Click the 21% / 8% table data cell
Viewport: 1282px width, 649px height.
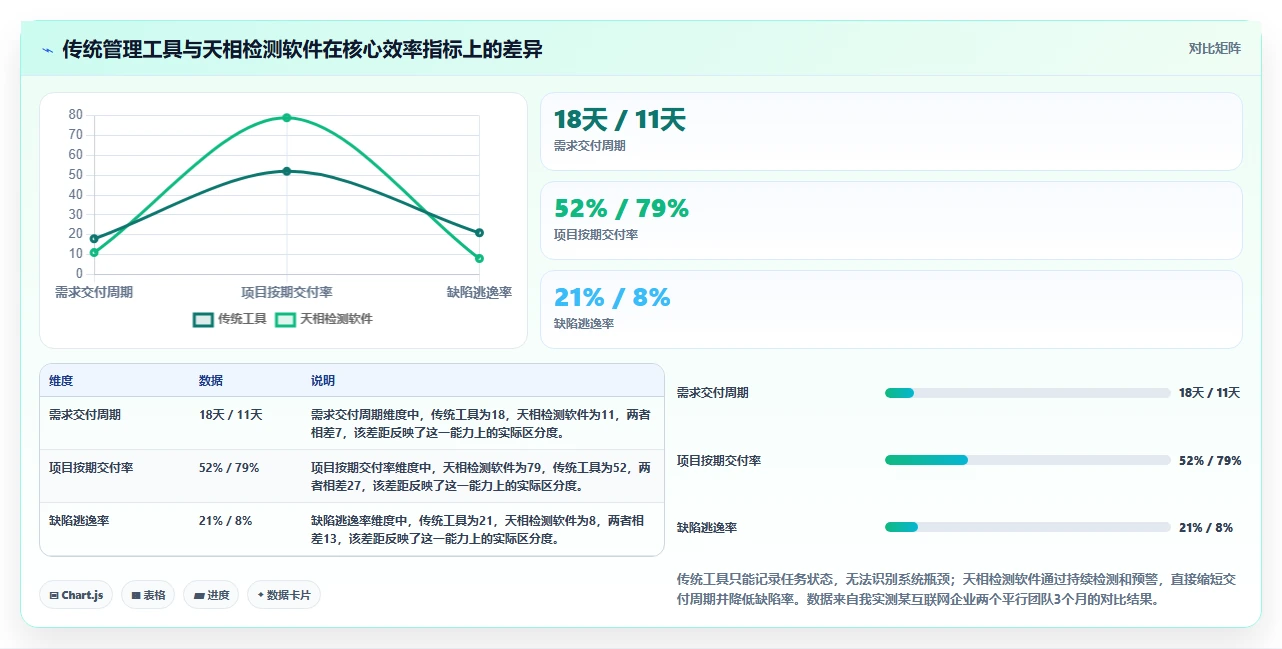tap(225, 520)
